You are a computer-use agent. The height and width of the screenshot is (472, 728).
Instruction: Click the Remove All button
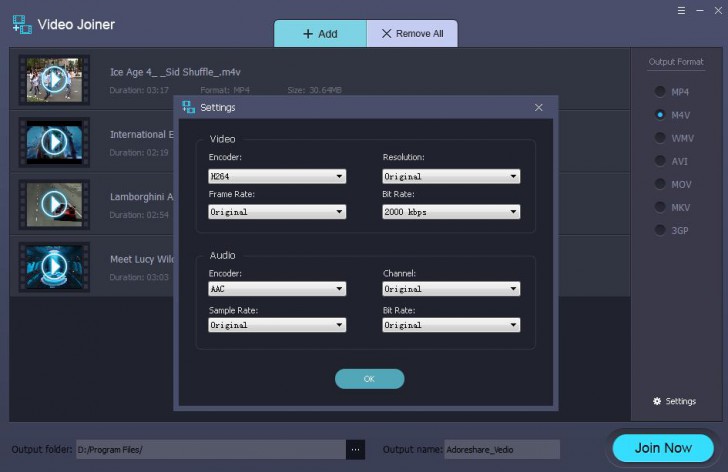[412, 33]
